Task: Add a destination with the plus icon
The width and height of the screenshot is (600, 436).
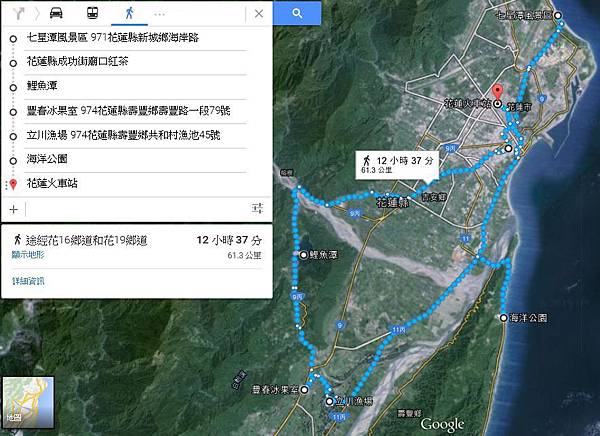Action: click(x=13, y=209)
